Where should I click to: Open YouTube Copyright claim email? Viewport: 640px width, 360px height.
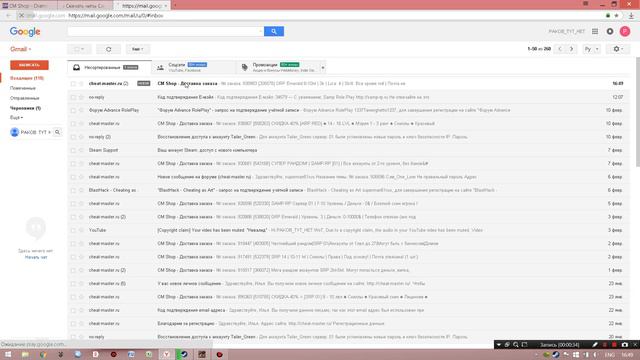(349, 230)
